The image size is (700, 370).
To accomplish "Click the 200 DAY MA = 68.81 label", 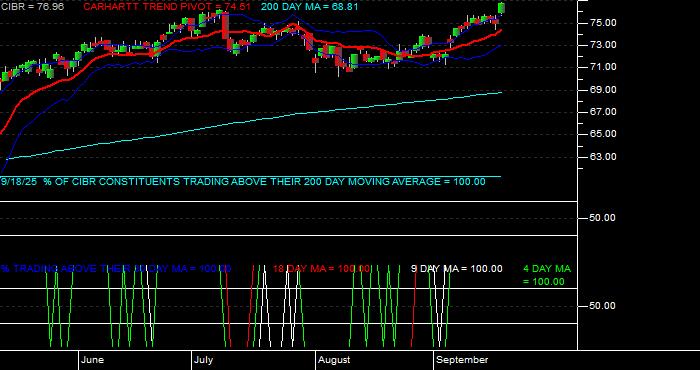I will point(309,7).
